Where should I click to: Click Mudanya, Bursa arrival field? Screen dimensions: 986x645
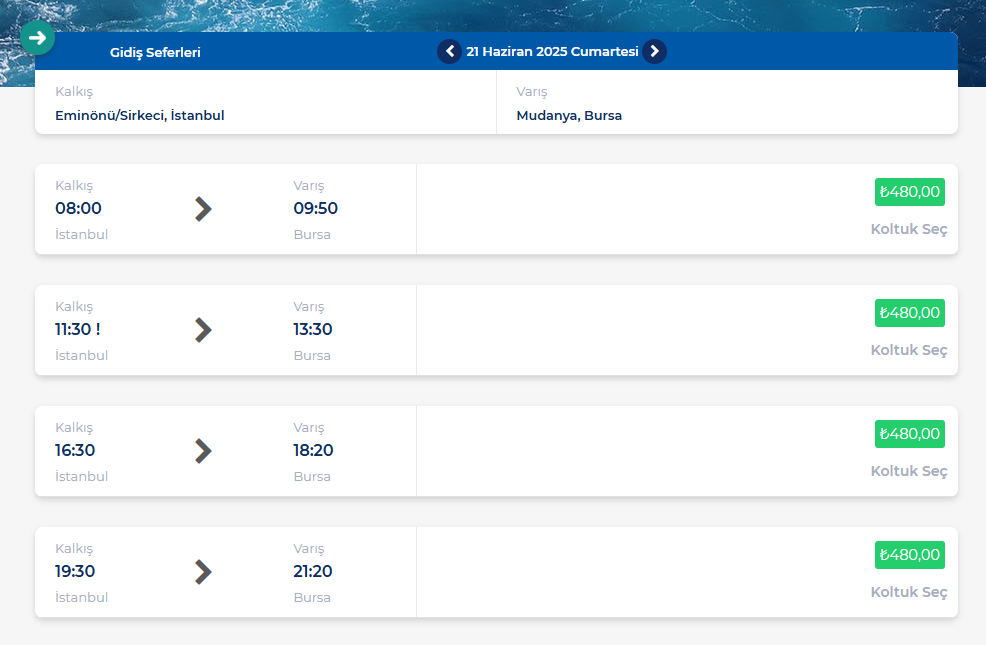[569, 115]
